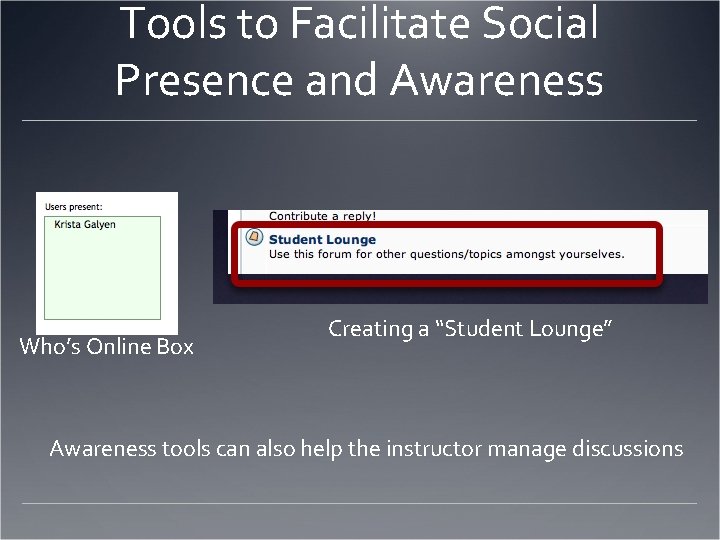Click the 'Awareness tools can also help' sentence

[x=366, y=449]
